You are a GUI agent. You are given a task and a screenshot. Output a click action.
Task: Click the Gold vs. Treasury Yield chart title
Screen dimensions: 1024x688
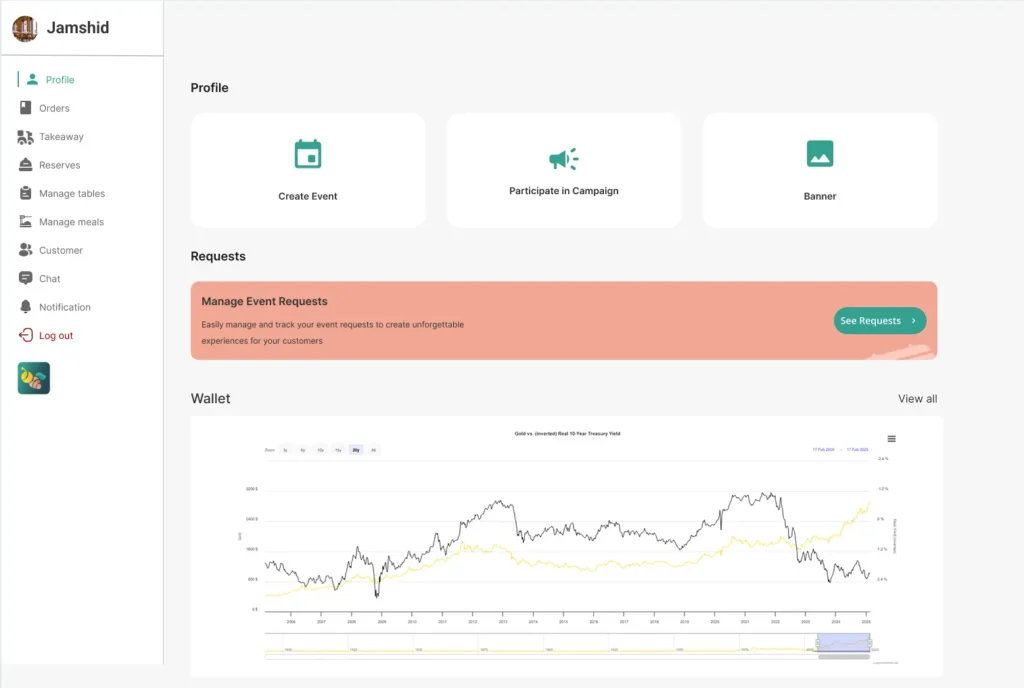pos(568,433)
